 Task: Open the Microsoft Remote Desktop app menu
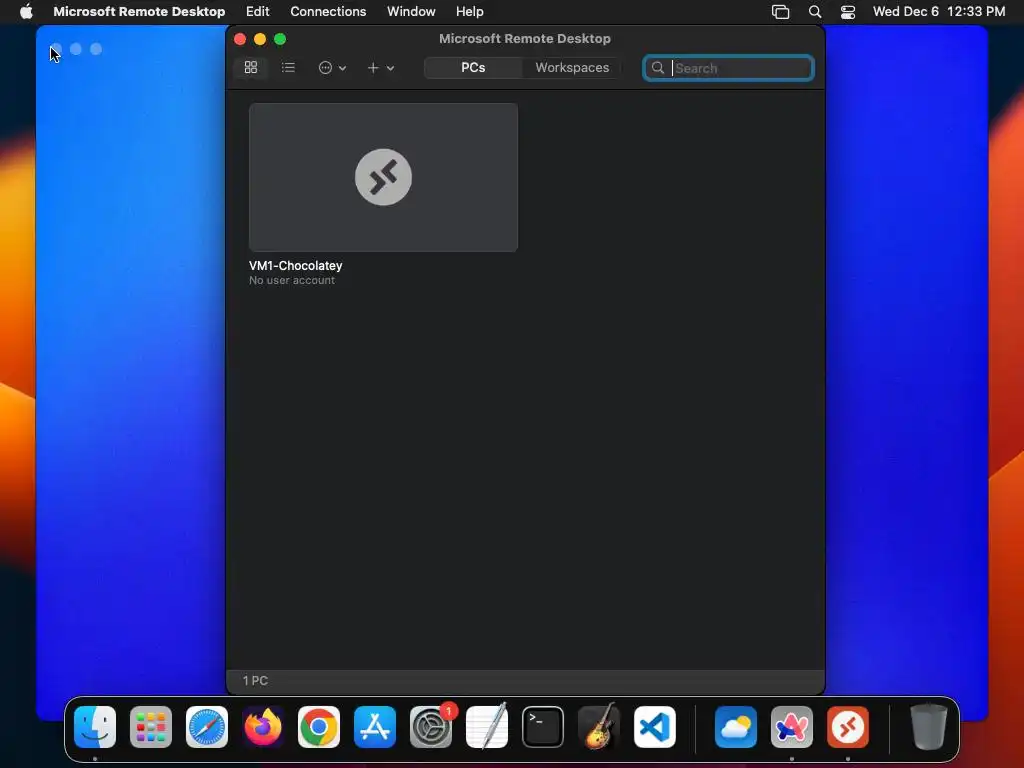139,12
